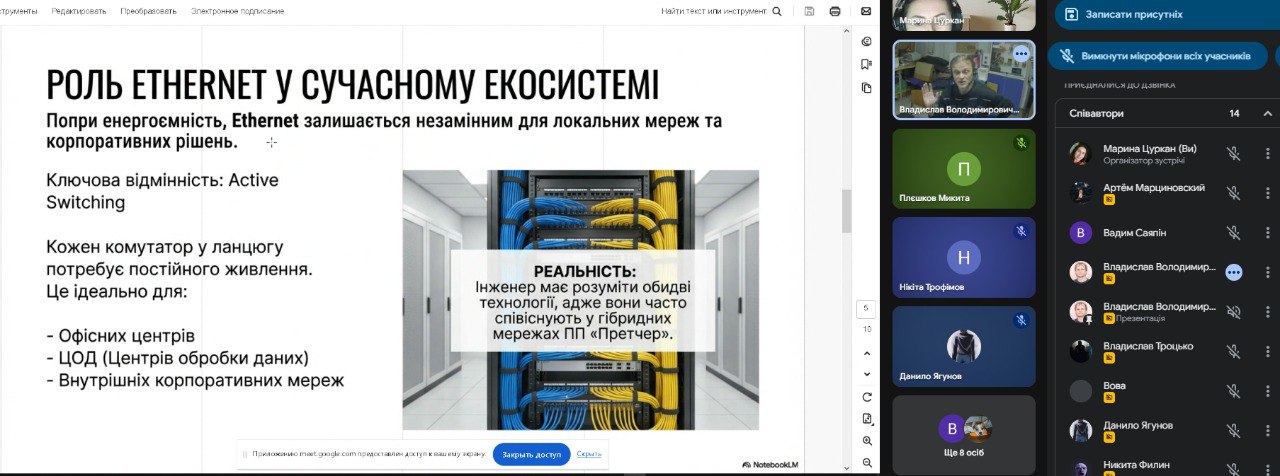Image resolution: width=1280 pixels, height=476 pixels.
Task: Open the Редактировать menu
Action: (78, 11)
